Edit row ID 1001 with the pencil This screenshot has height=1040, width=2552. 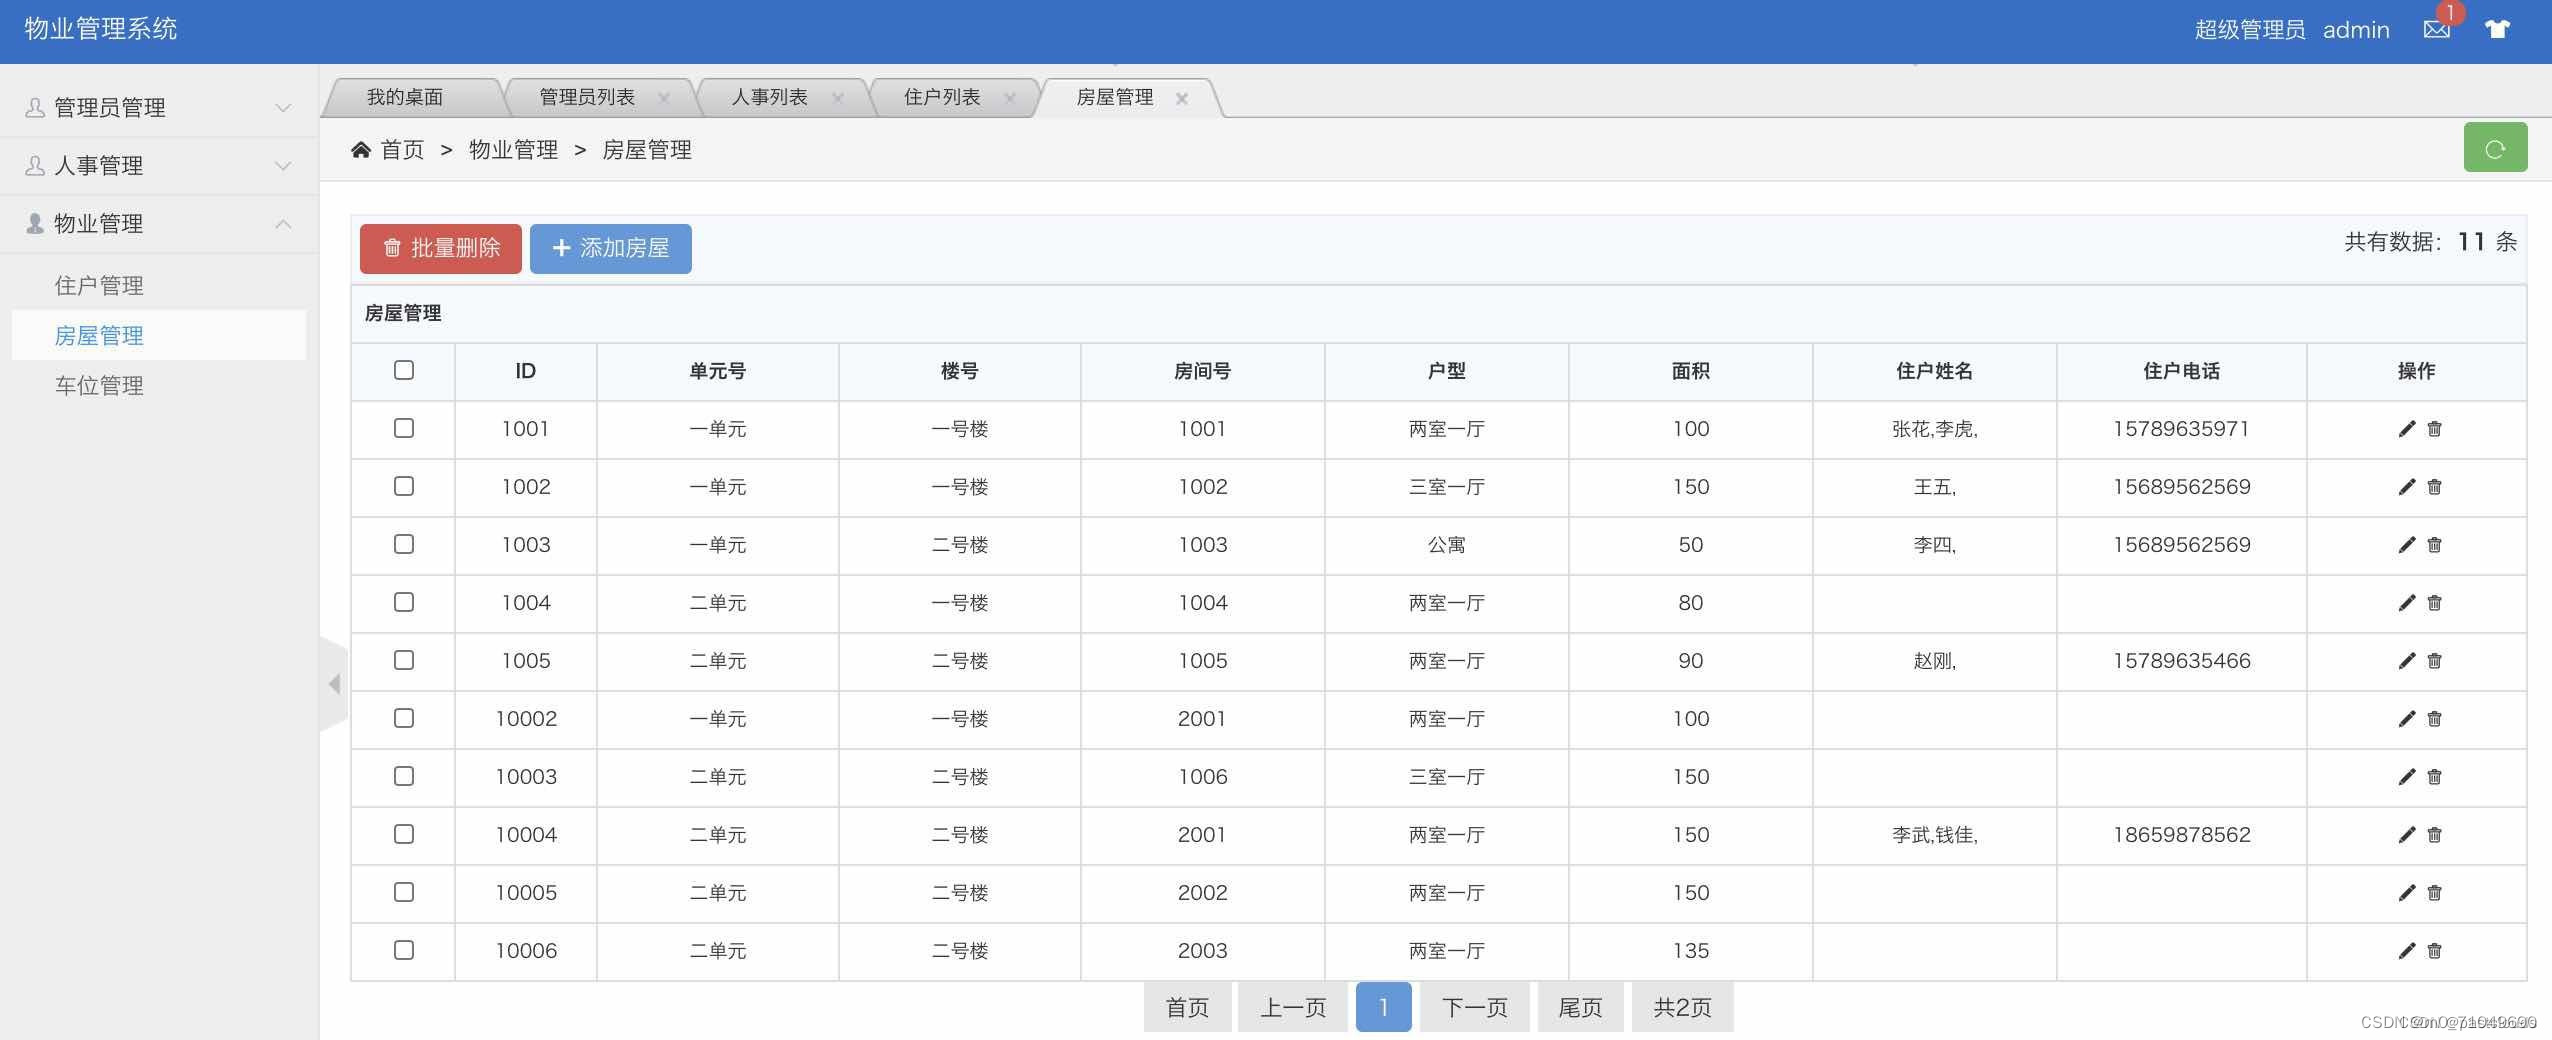(x=2407, y=429)
